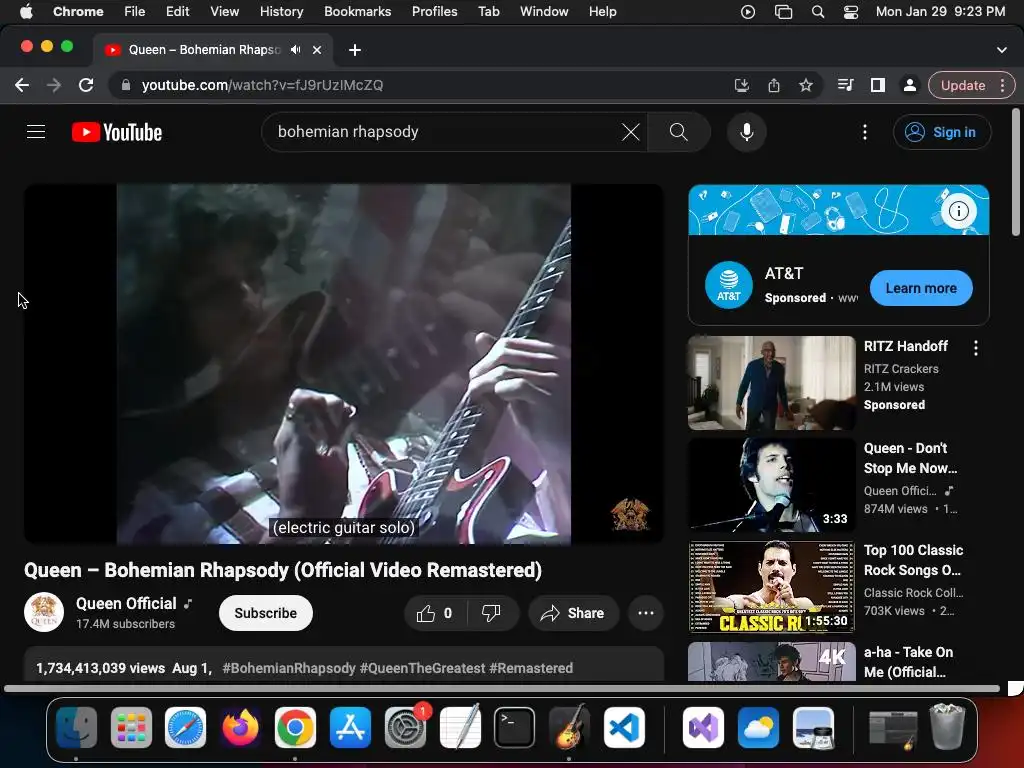Open more actions ellipsis below video
1024x768 pixels.
646,613
